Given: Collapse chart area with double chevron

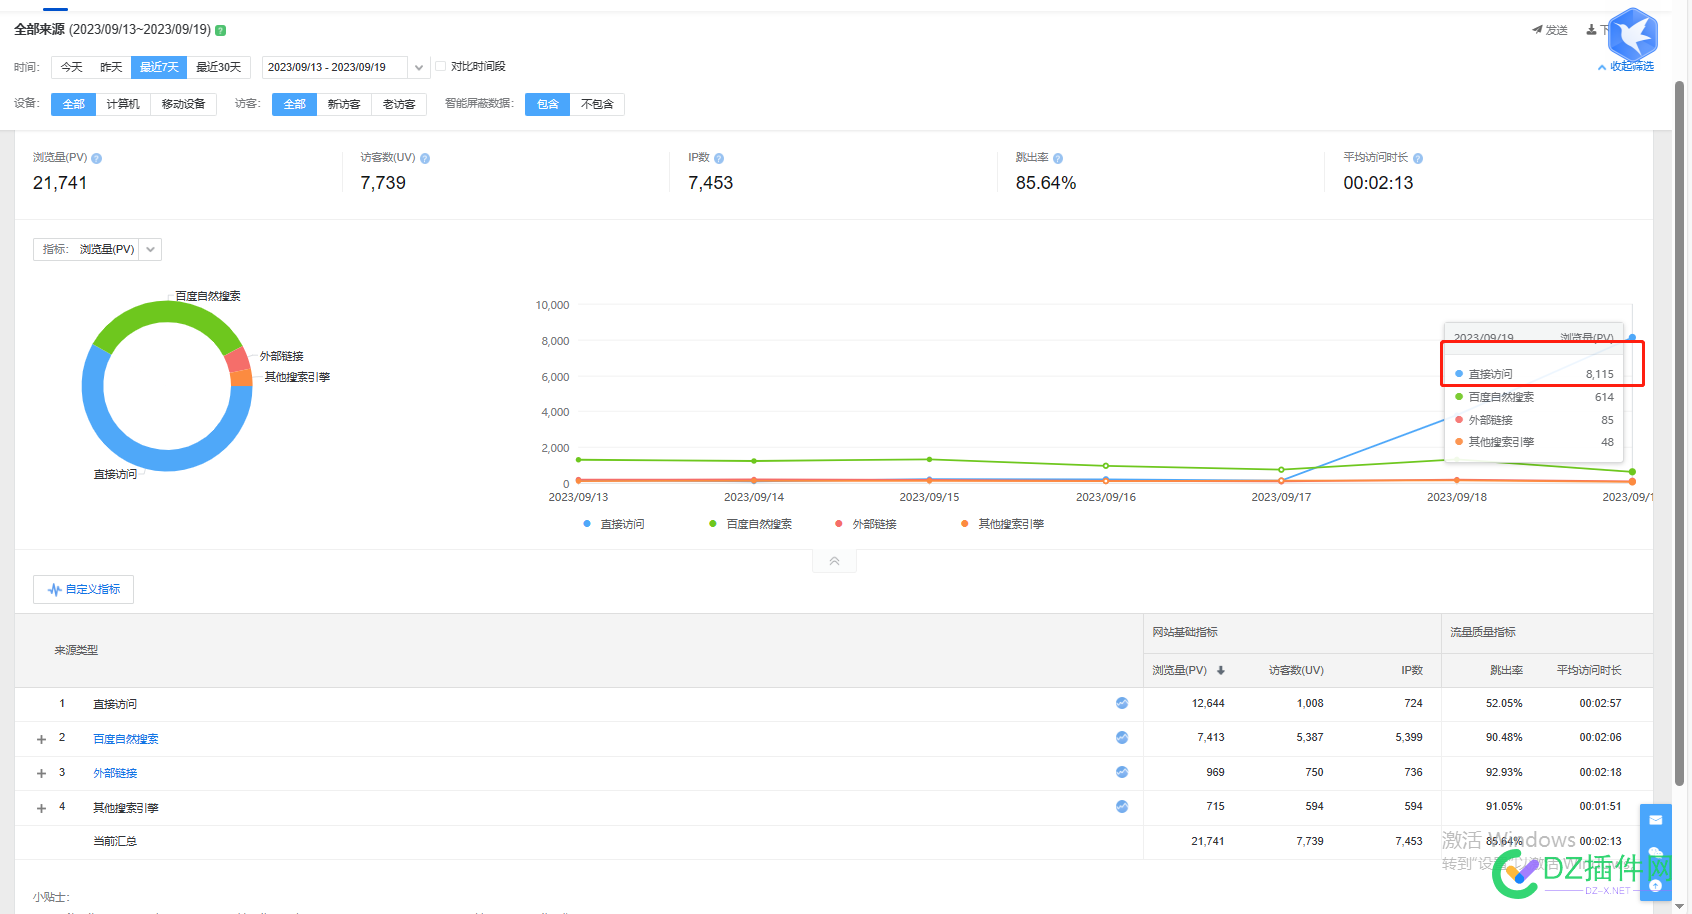Looking at the screenshot, I should click(x=834, y=562).
